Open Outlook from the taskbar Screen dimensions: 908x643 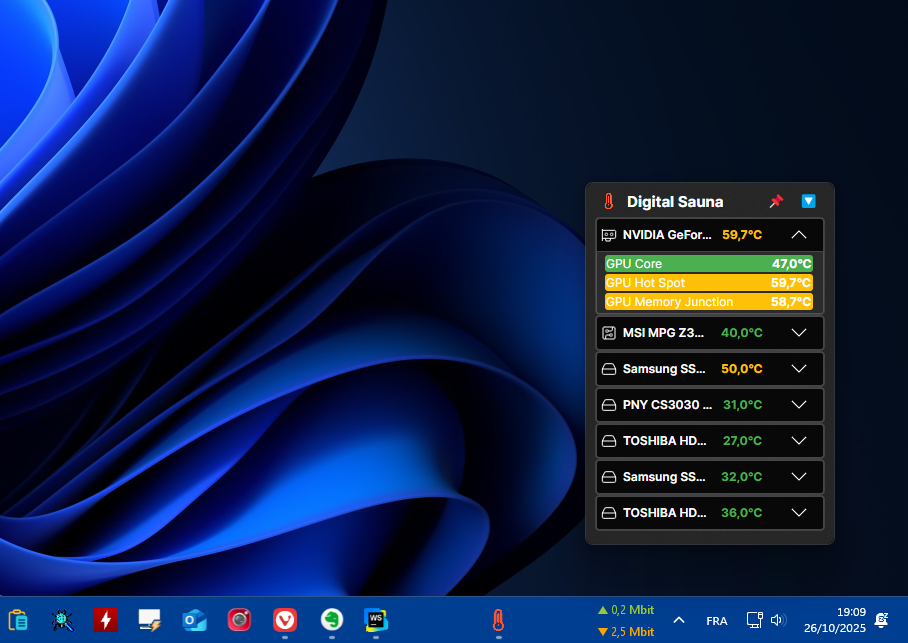(194, 619)
